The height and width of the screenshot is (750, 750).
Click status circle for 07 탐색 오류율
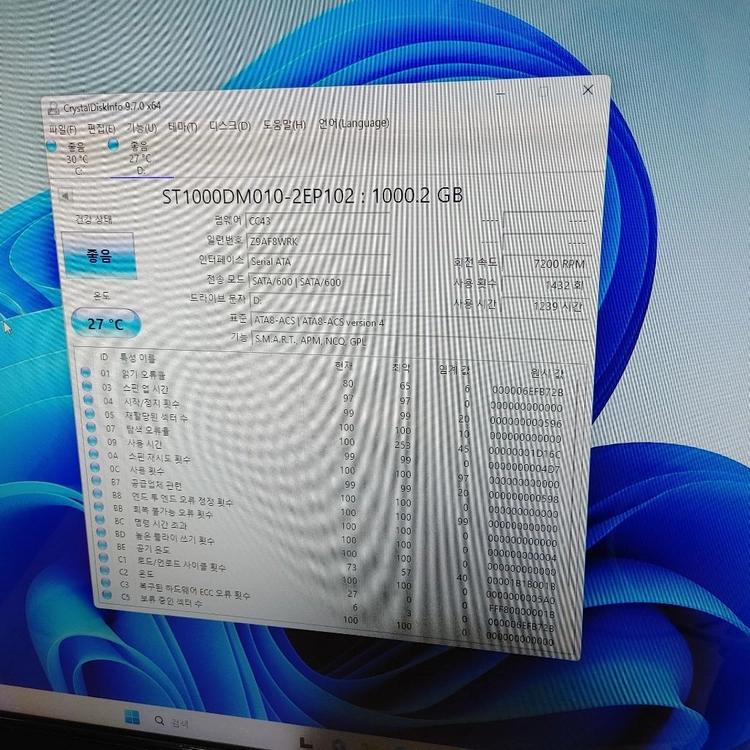click(91, 427)
